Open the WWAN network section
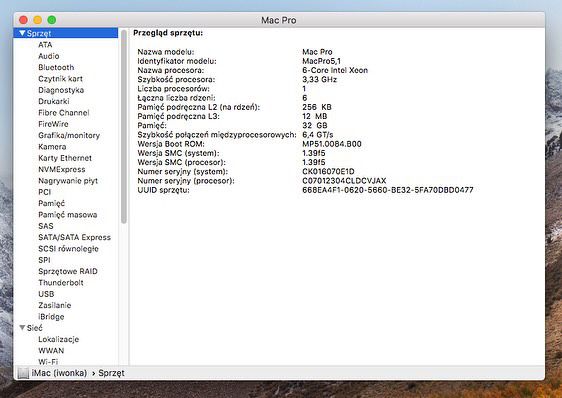This screenshot has width=562, height=398. point(51,351)
